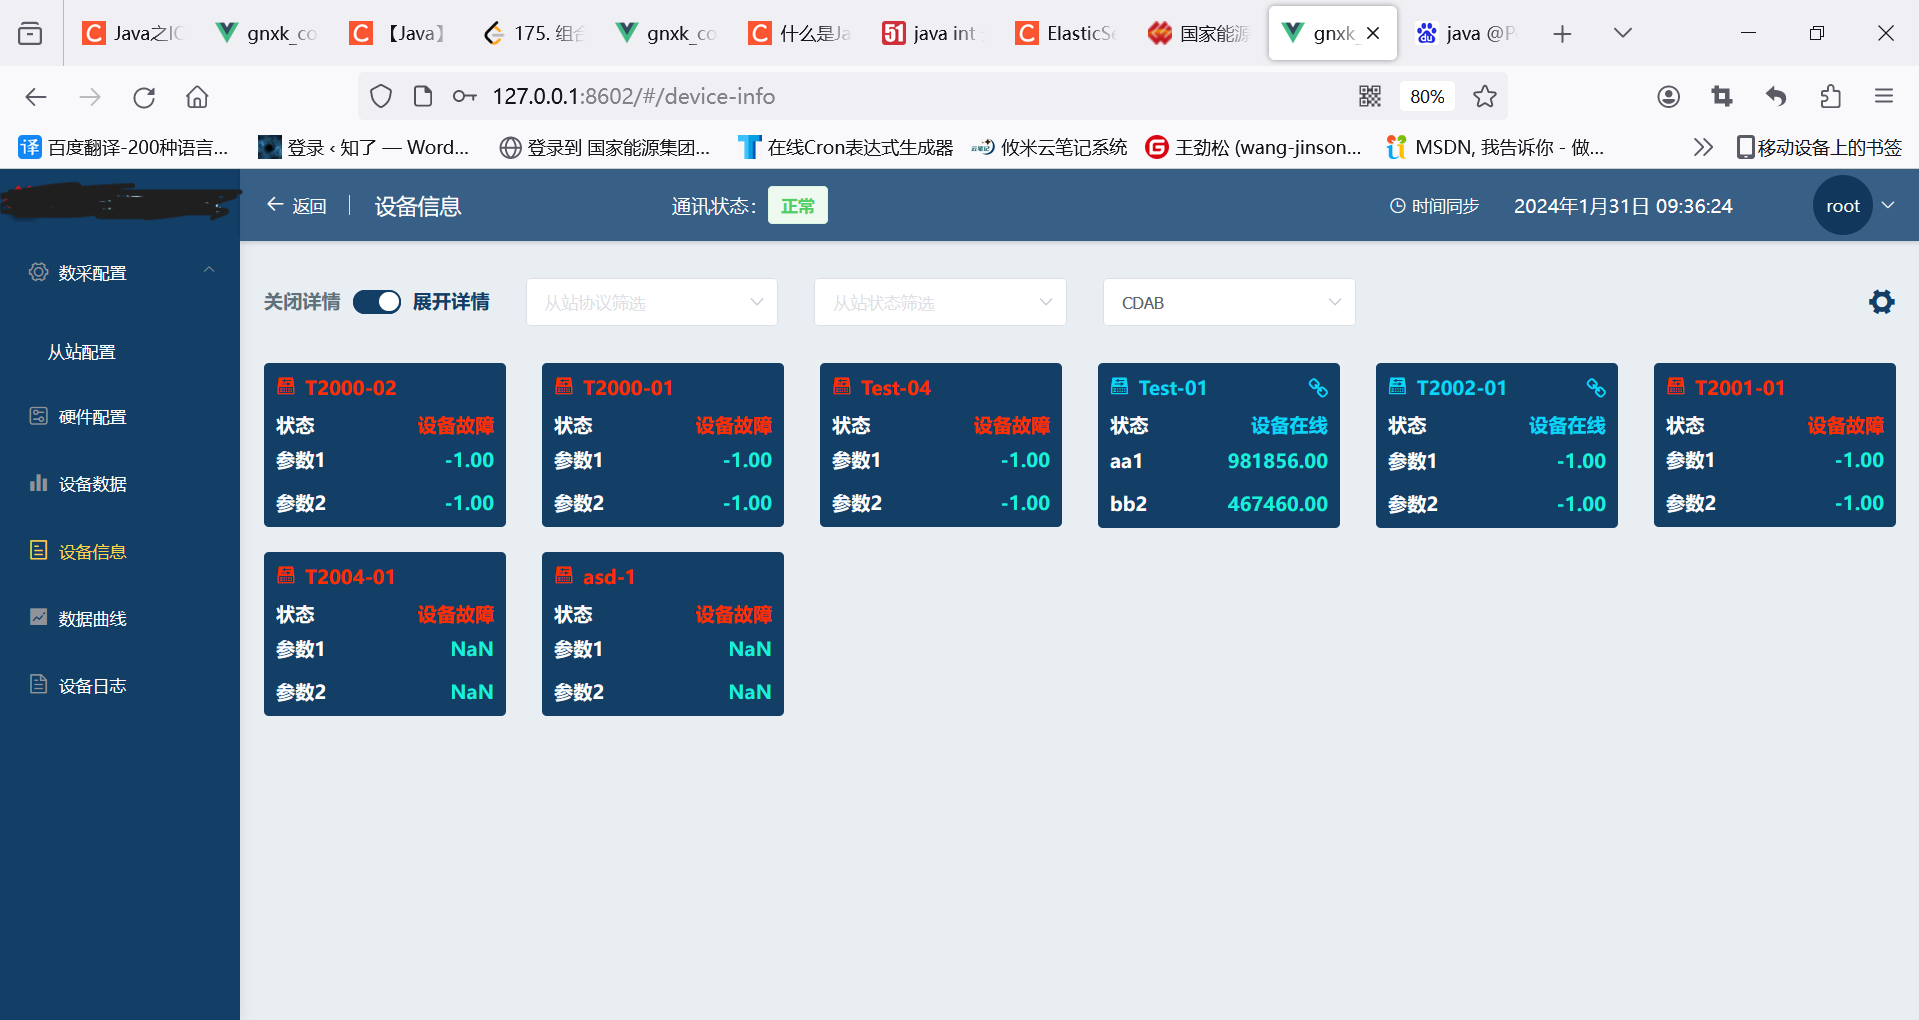Click the date and time display

click(x=1623, y=206)
